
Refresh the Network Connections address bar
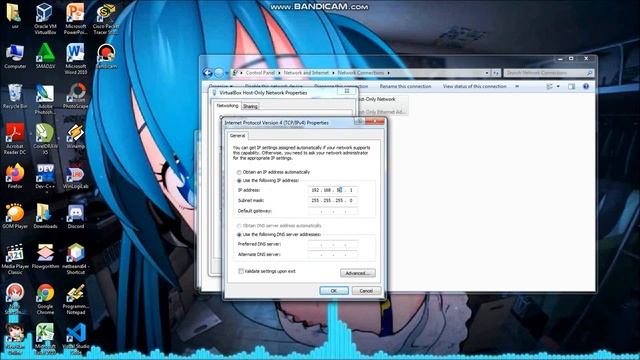[x=496, y=73]
